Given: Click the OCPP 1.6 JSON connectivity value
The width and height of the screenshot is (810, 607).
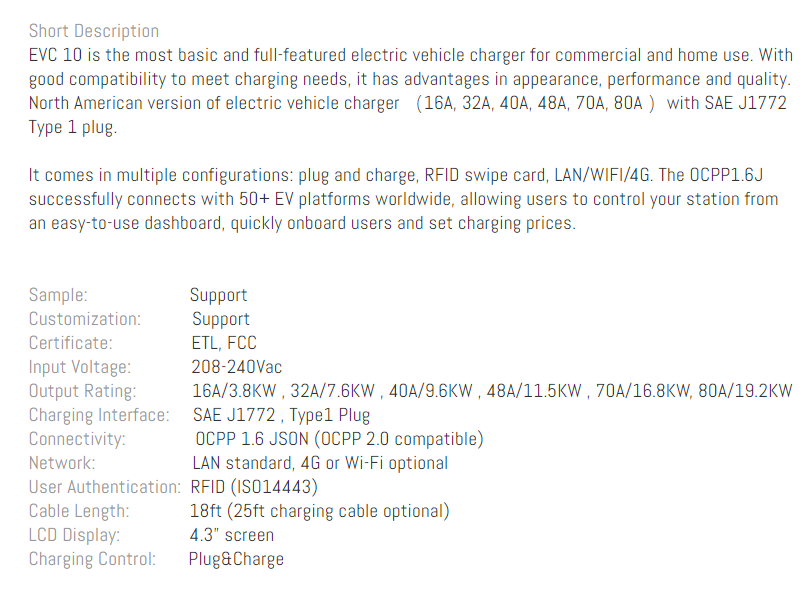Looking at the screenshot, I should point(252,439).
